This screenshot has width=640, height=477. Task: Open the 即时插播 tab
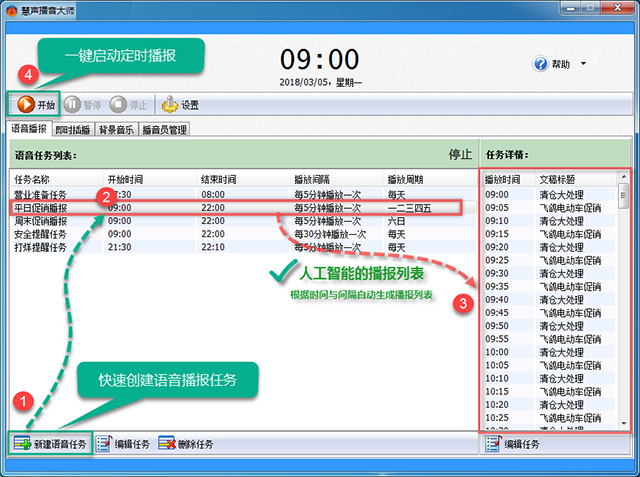point(73,130)
